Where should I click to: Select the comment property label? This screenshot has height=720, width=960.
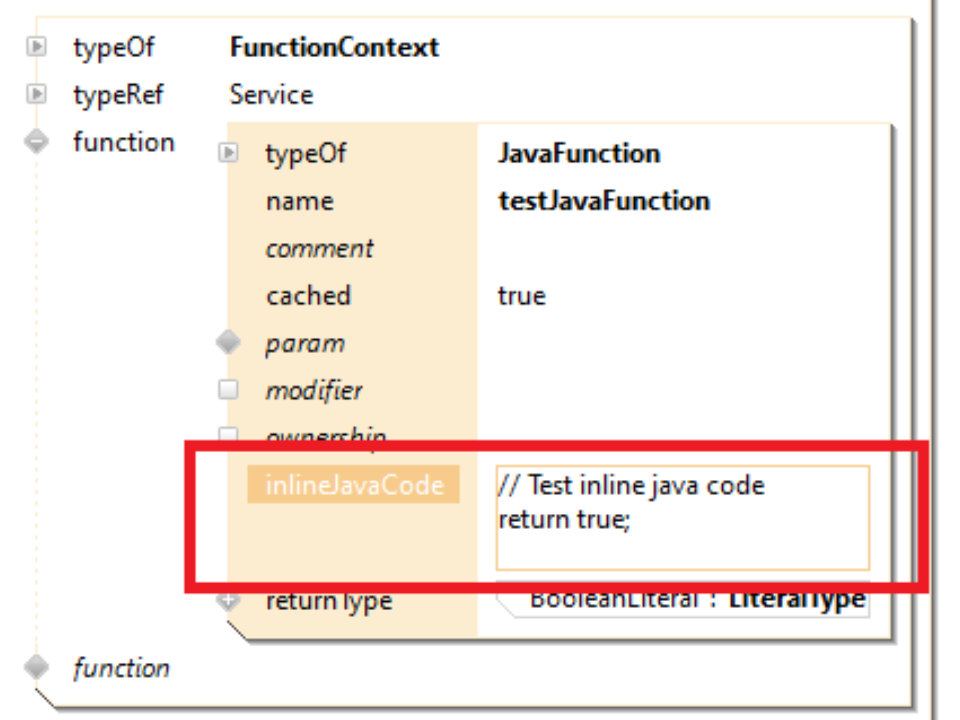[319, 249]
